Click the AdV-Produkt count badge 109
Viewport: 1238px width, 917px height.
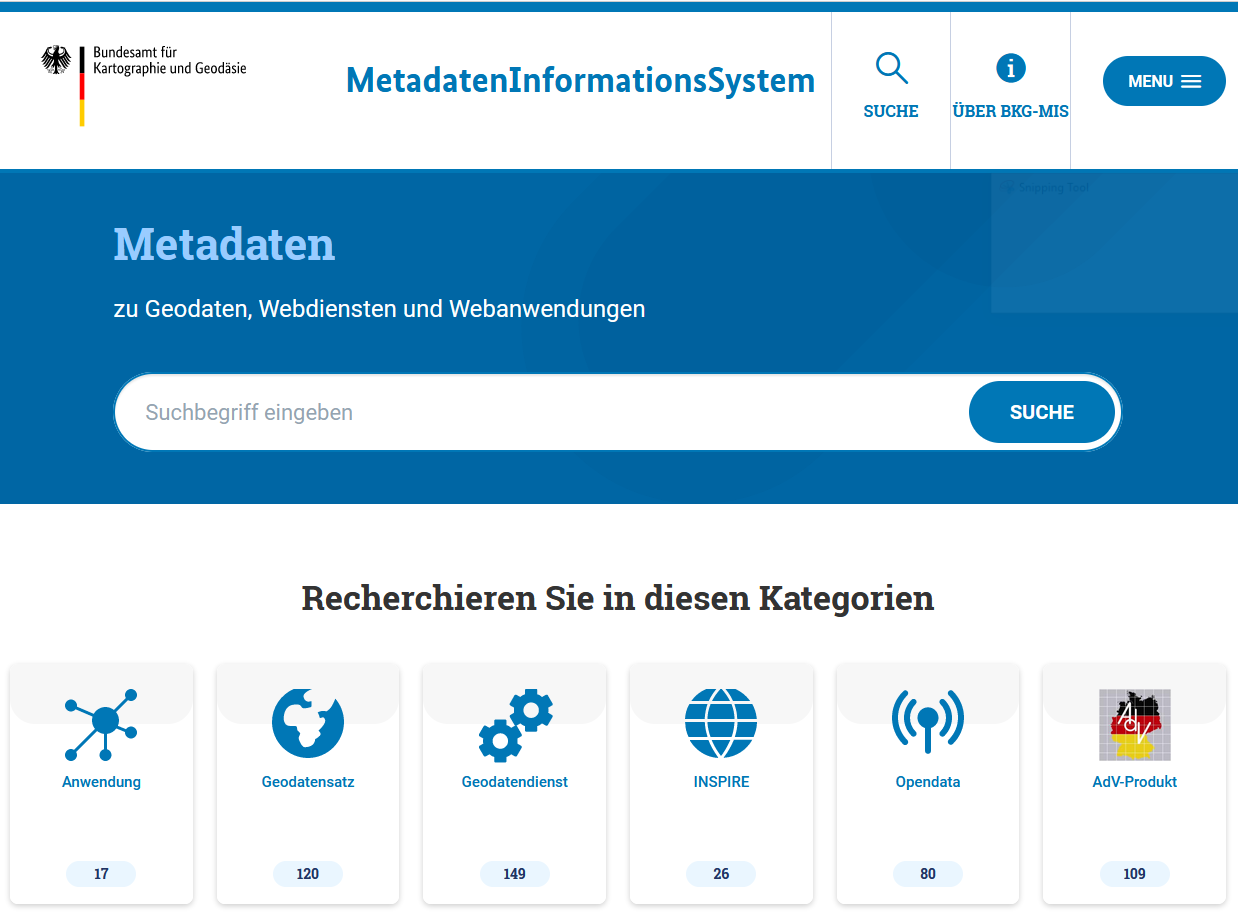[x=1134, y=874]
